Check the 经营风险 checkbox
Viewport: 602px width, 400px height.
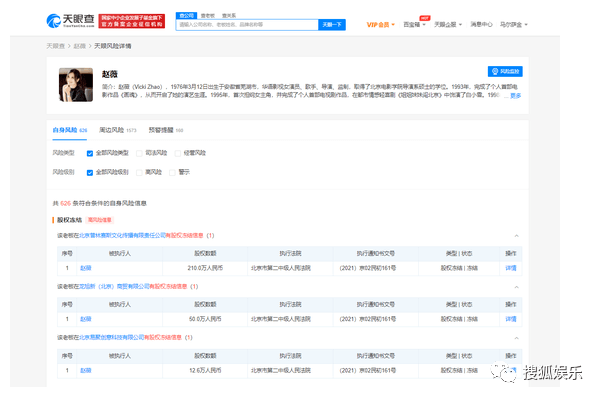(178, 153)
